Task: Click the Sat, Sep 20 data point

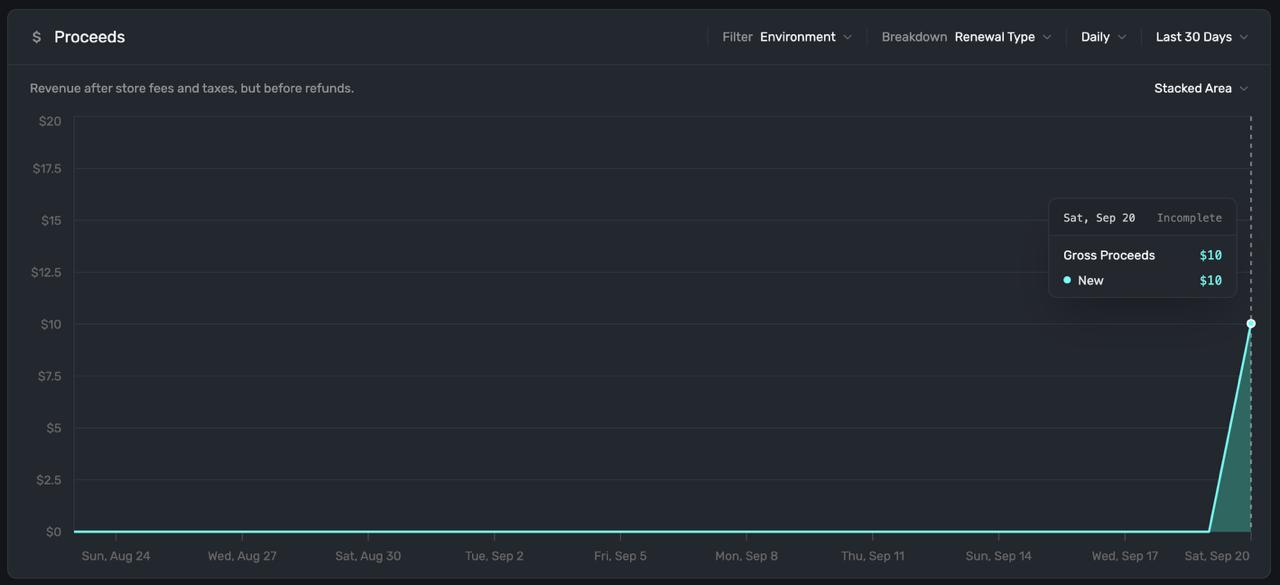Action: point(1251,324)
